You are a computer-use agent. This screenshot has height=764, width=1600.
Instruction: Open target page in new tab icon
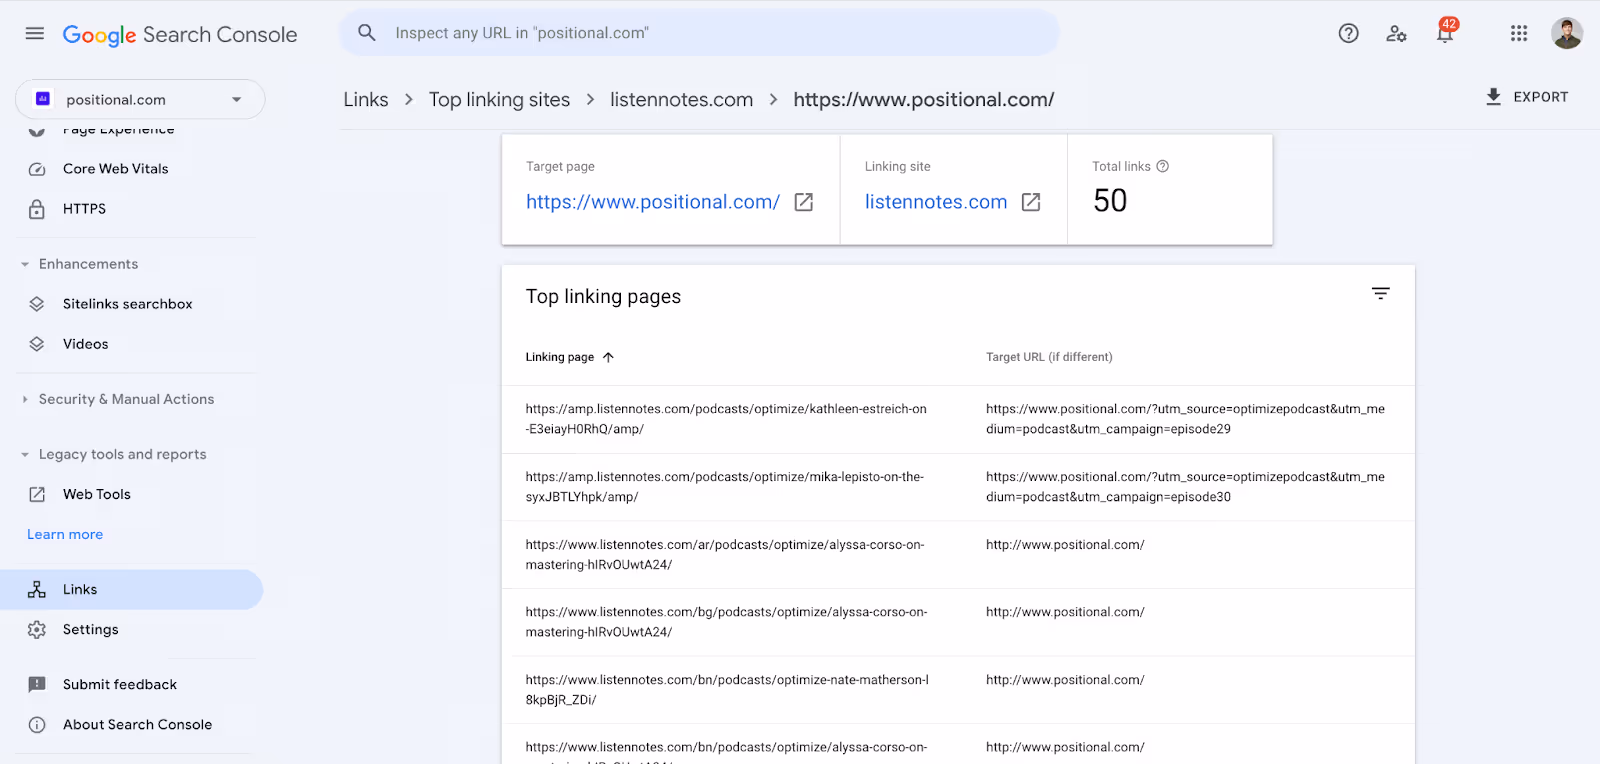(x=803, y=202)
